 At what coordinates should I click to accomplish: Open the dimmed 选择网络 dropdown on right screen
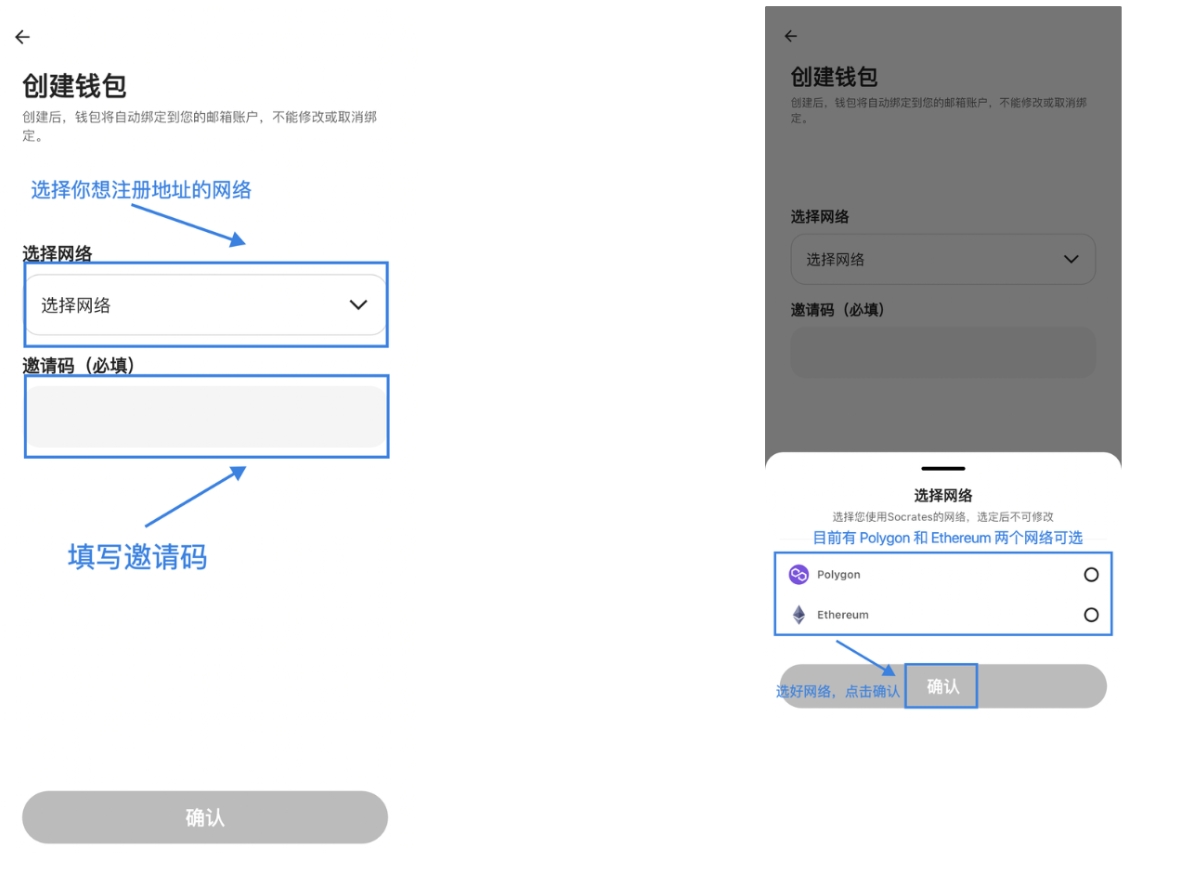point(943,259)
